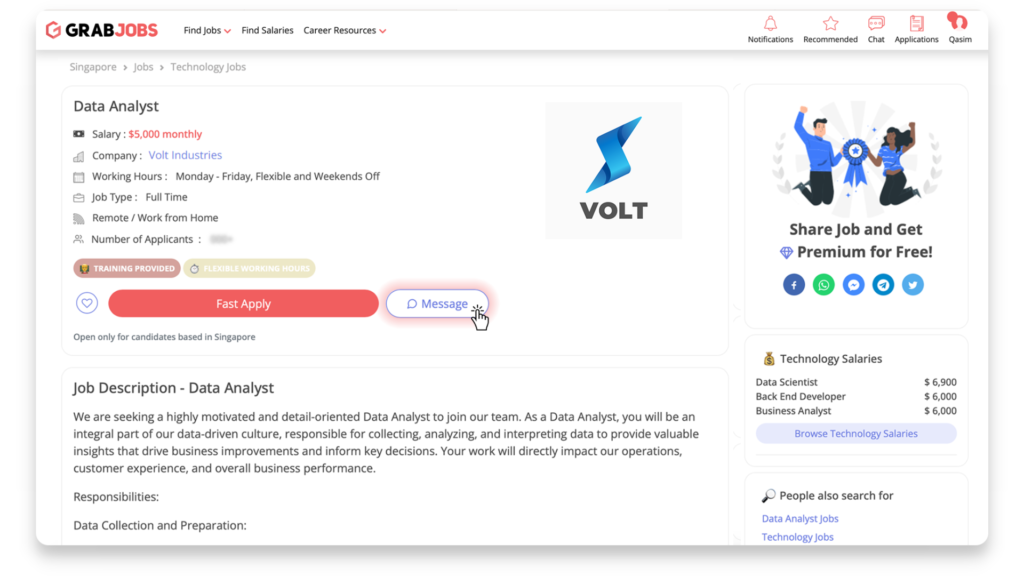The image size is (1024, 576).
Task: Open the Data Analyst Jobs link
Action: pyautogui.click(x=800, y=519)
